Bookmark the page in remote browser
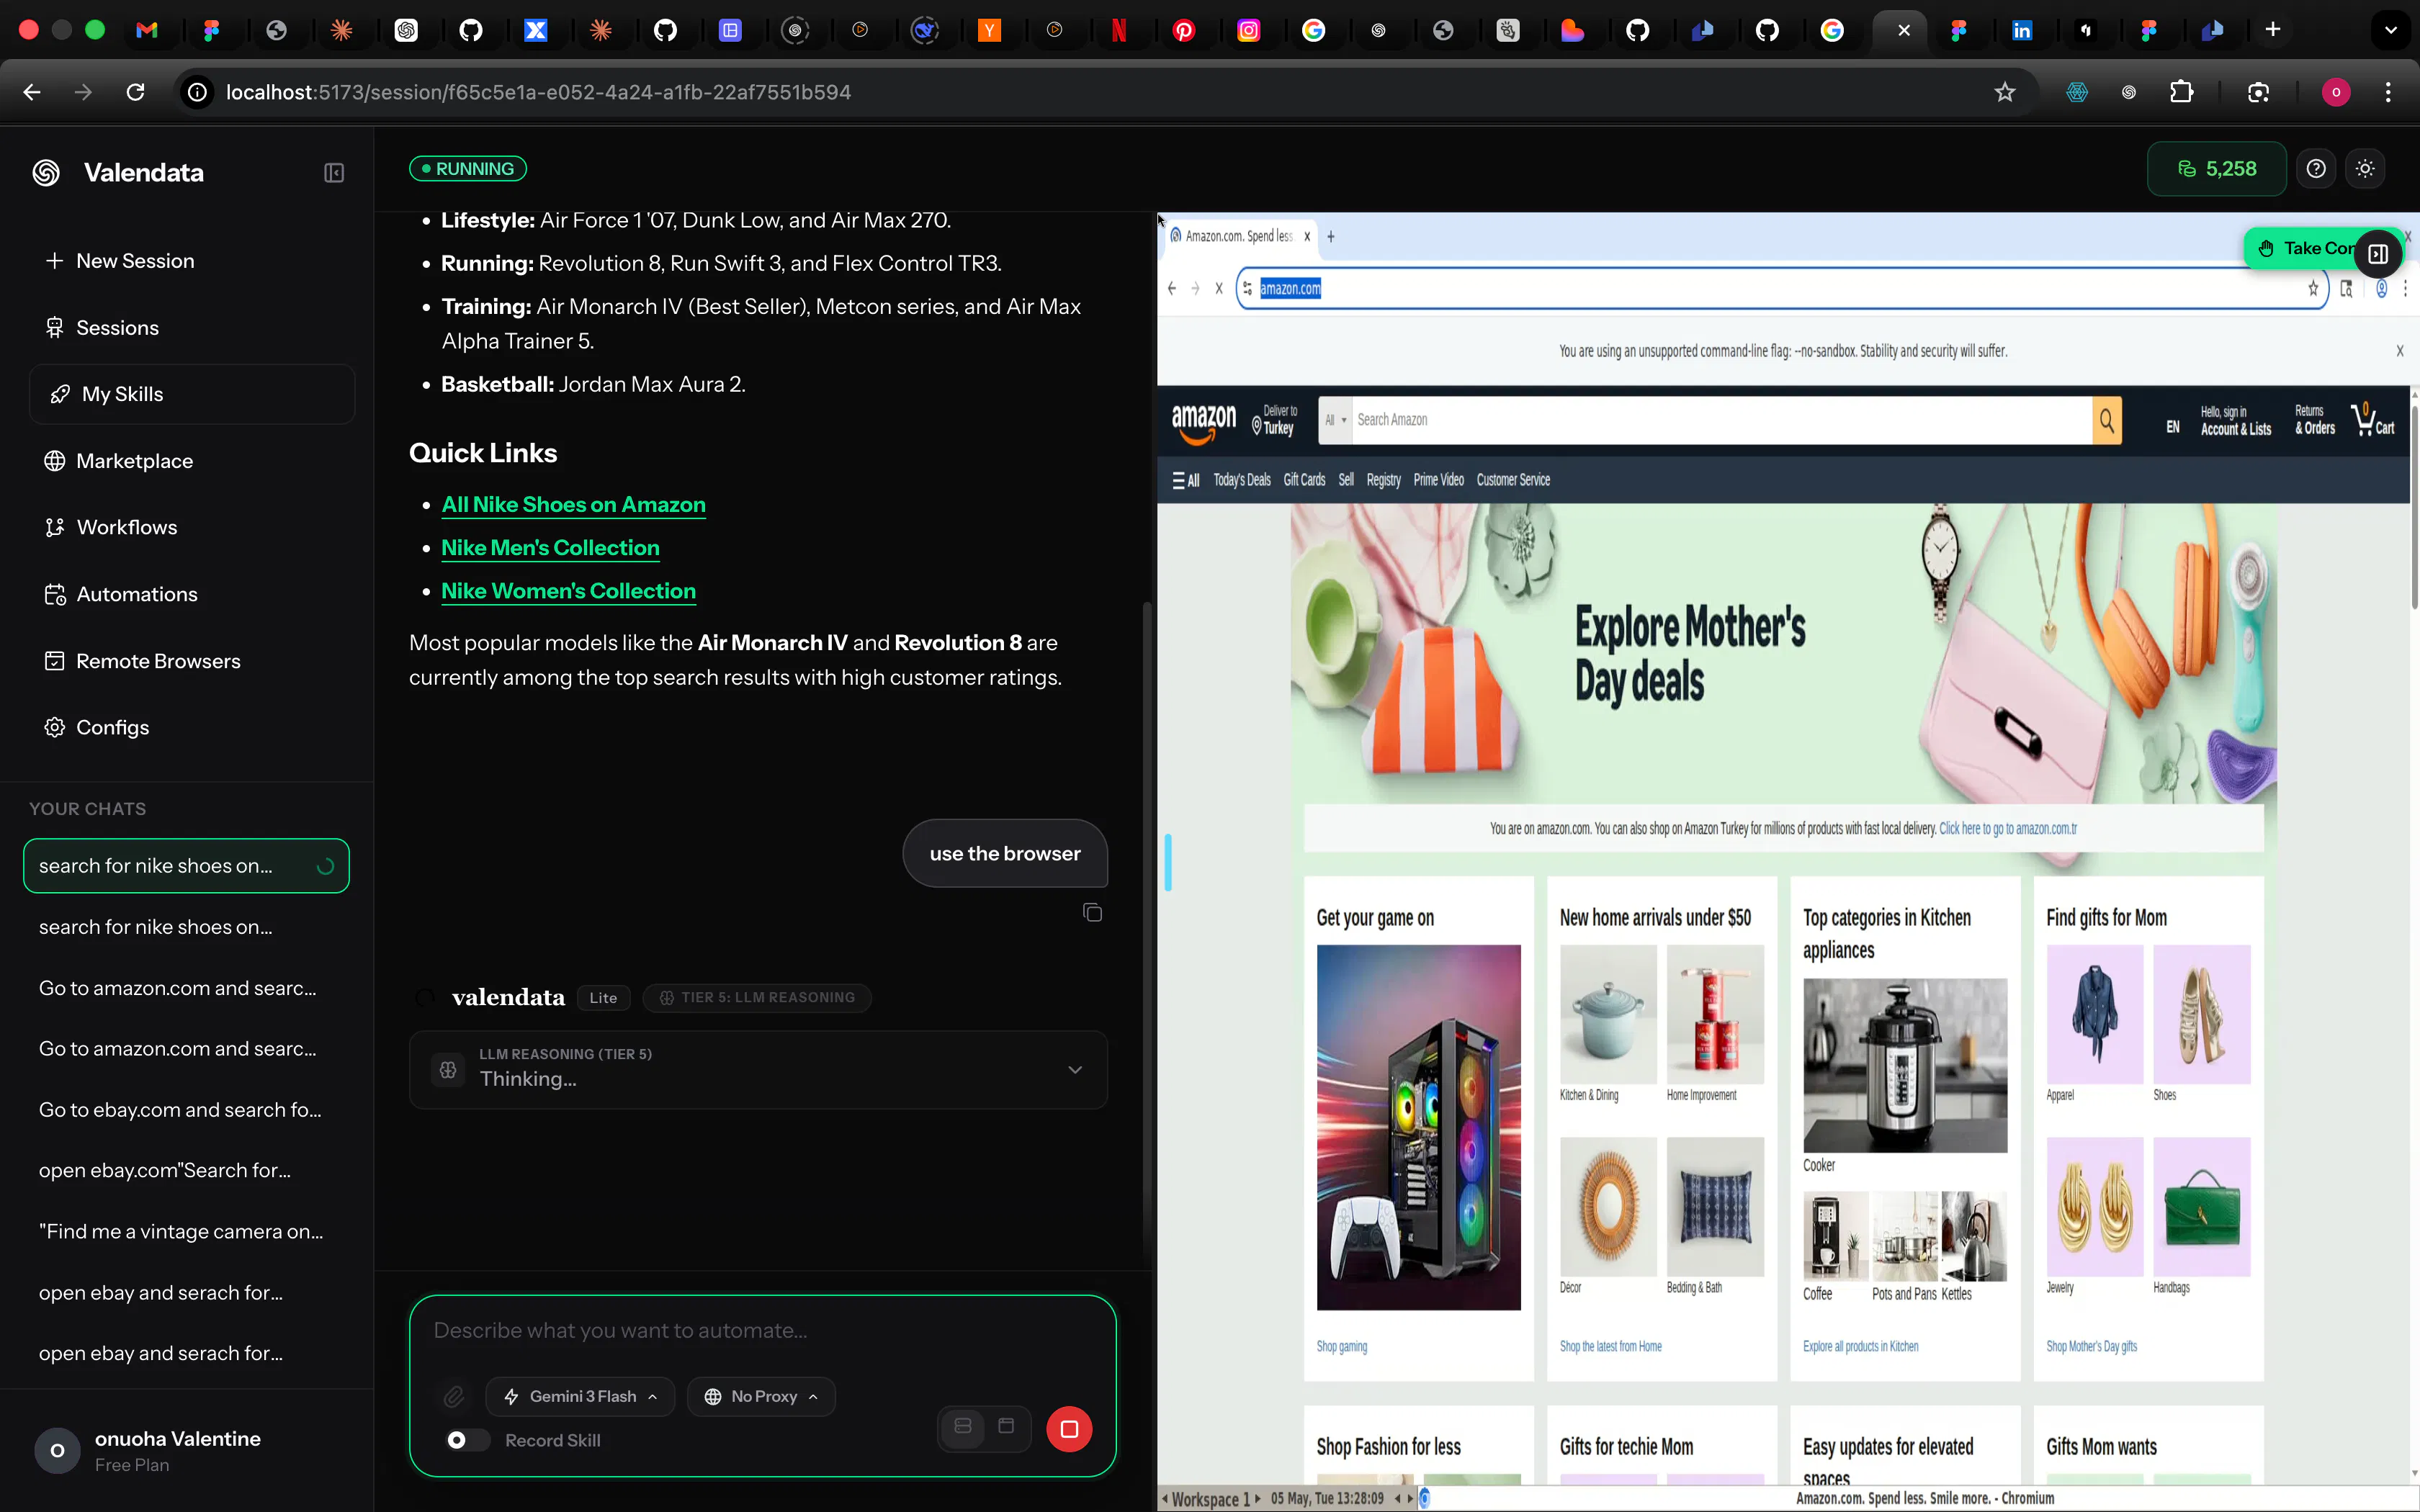Viewport: 2420px width, 1512px height. pos(2313,289)
